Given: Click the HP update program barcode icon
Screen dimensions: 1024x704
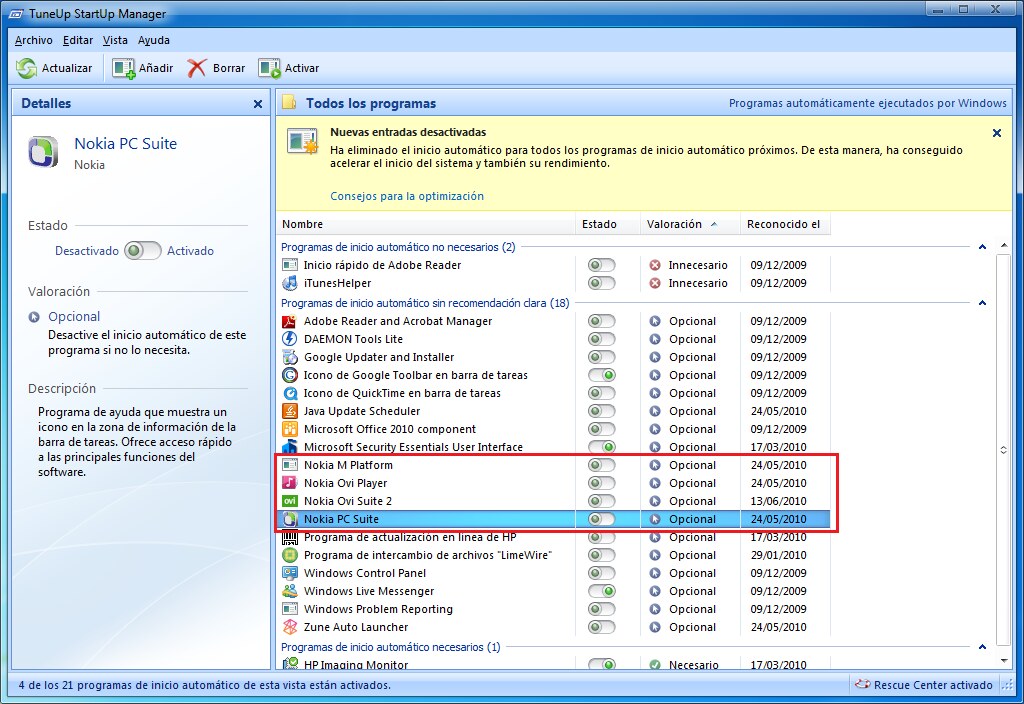Looking at the screenshot, I should (x=289, y=537).
